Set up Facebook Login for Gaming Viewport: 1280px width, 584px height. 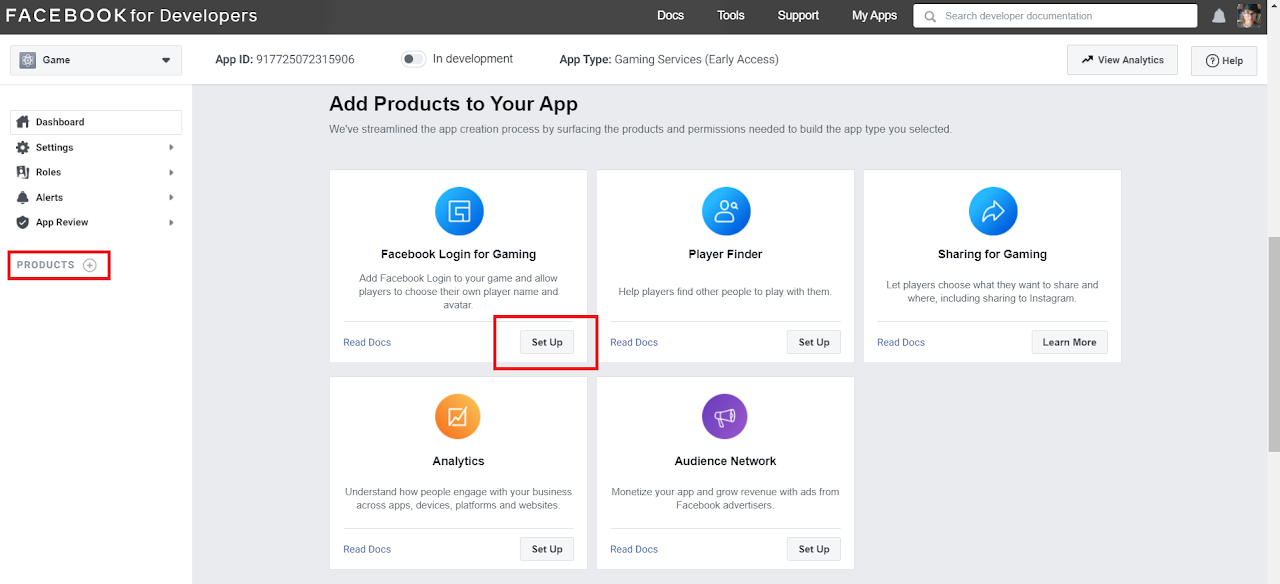pyautogui.click(x=547, y=342)
